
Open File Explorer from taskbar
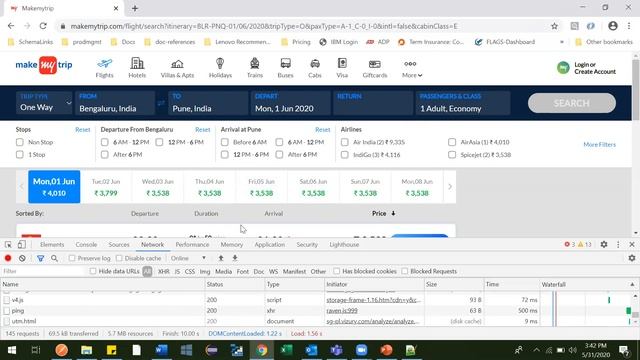[x=87, y=350]
